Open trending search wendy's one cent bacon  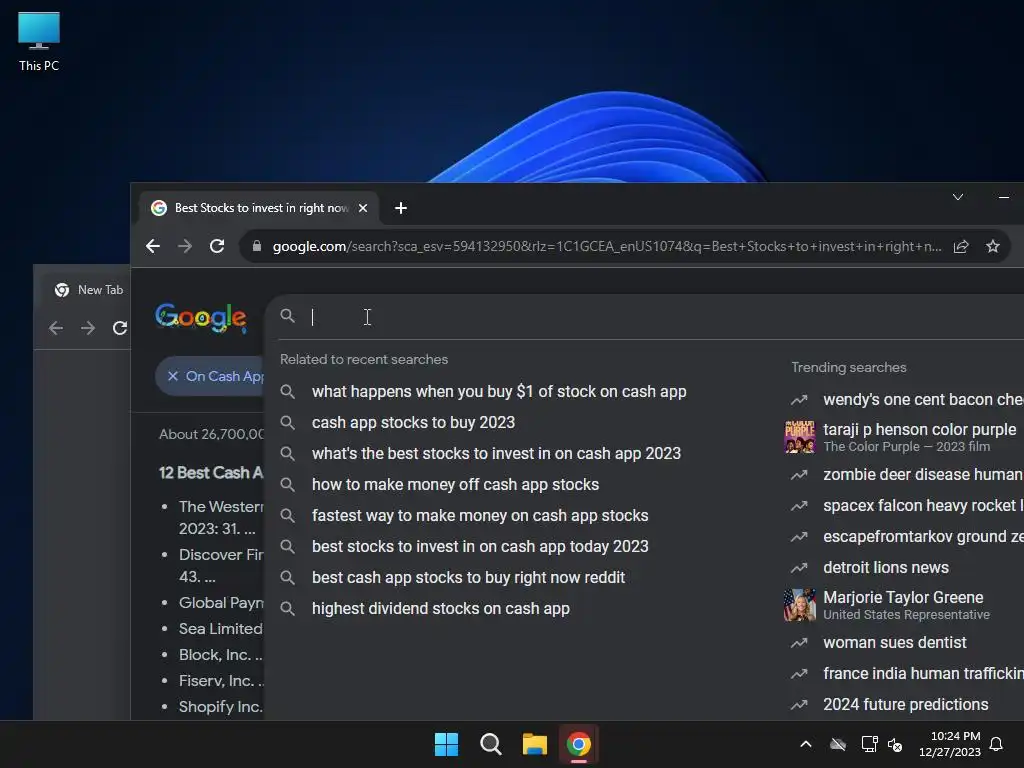tap(922, 399)
